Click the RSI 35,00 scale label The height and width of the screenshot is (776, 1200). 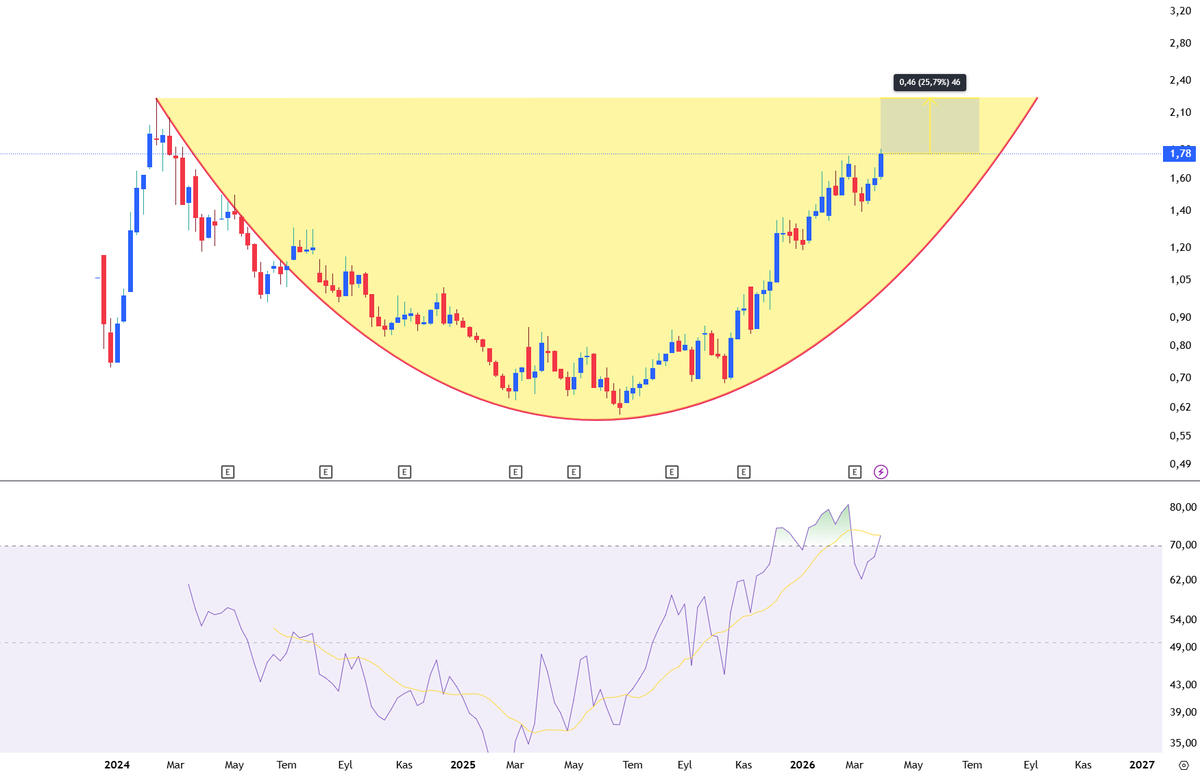[x=1183, y=743]
